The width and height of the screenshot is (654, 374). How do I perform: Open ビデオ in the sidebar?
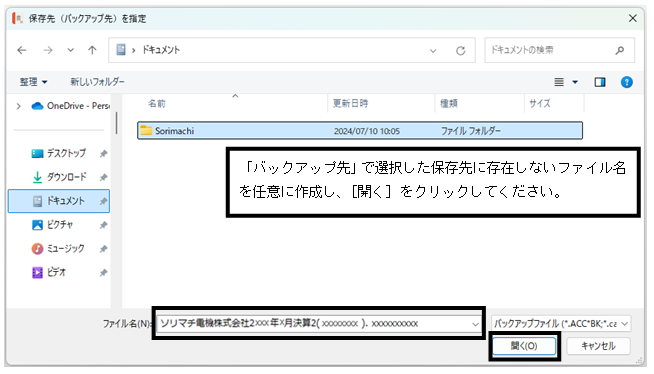tap(49, 272)
